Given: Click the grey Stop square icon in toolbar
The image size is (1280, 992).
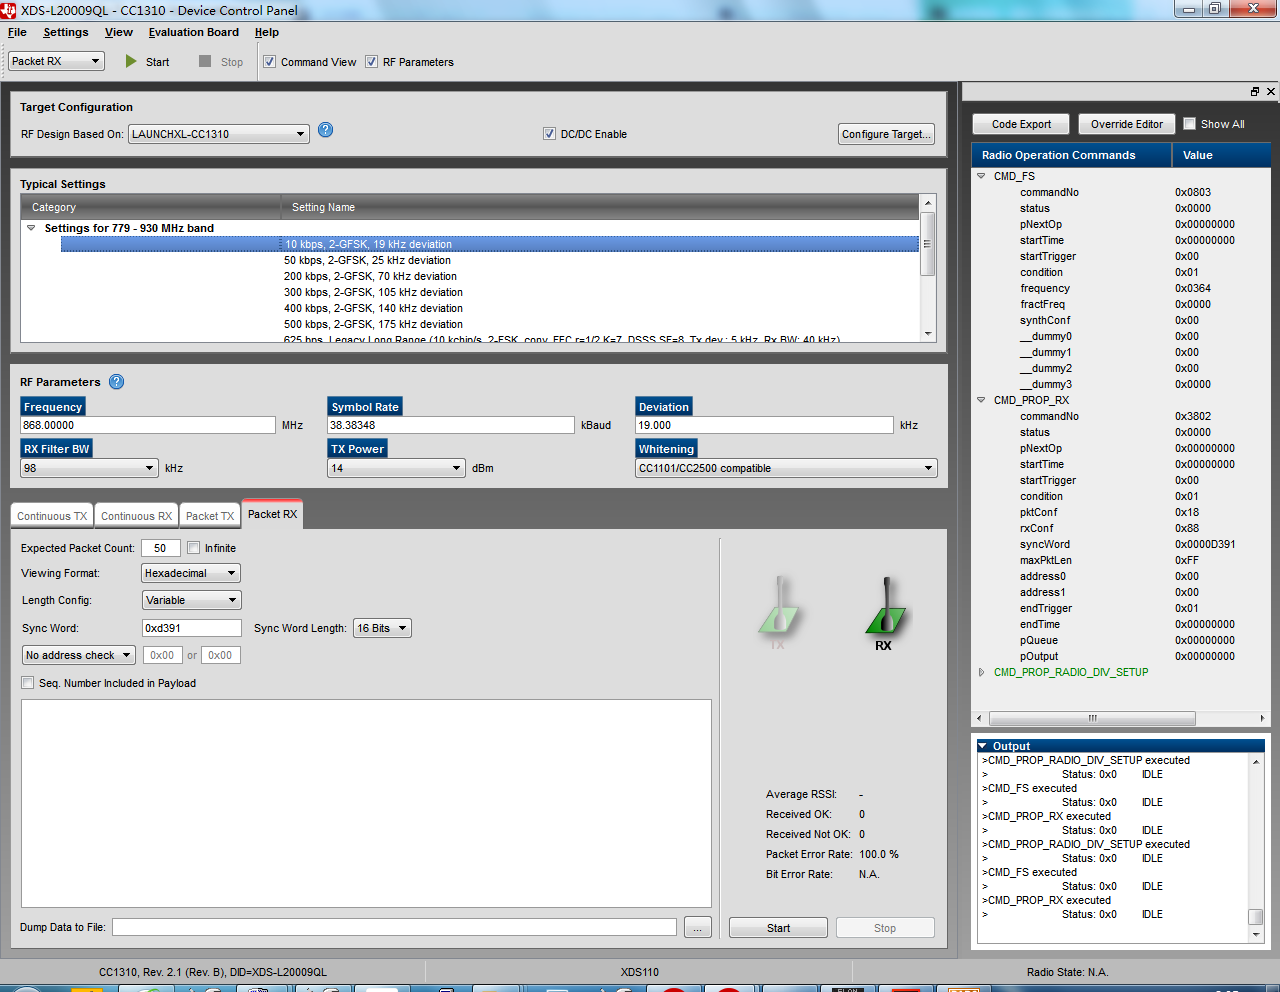Looking at the screenshot, I should point(205,61).
